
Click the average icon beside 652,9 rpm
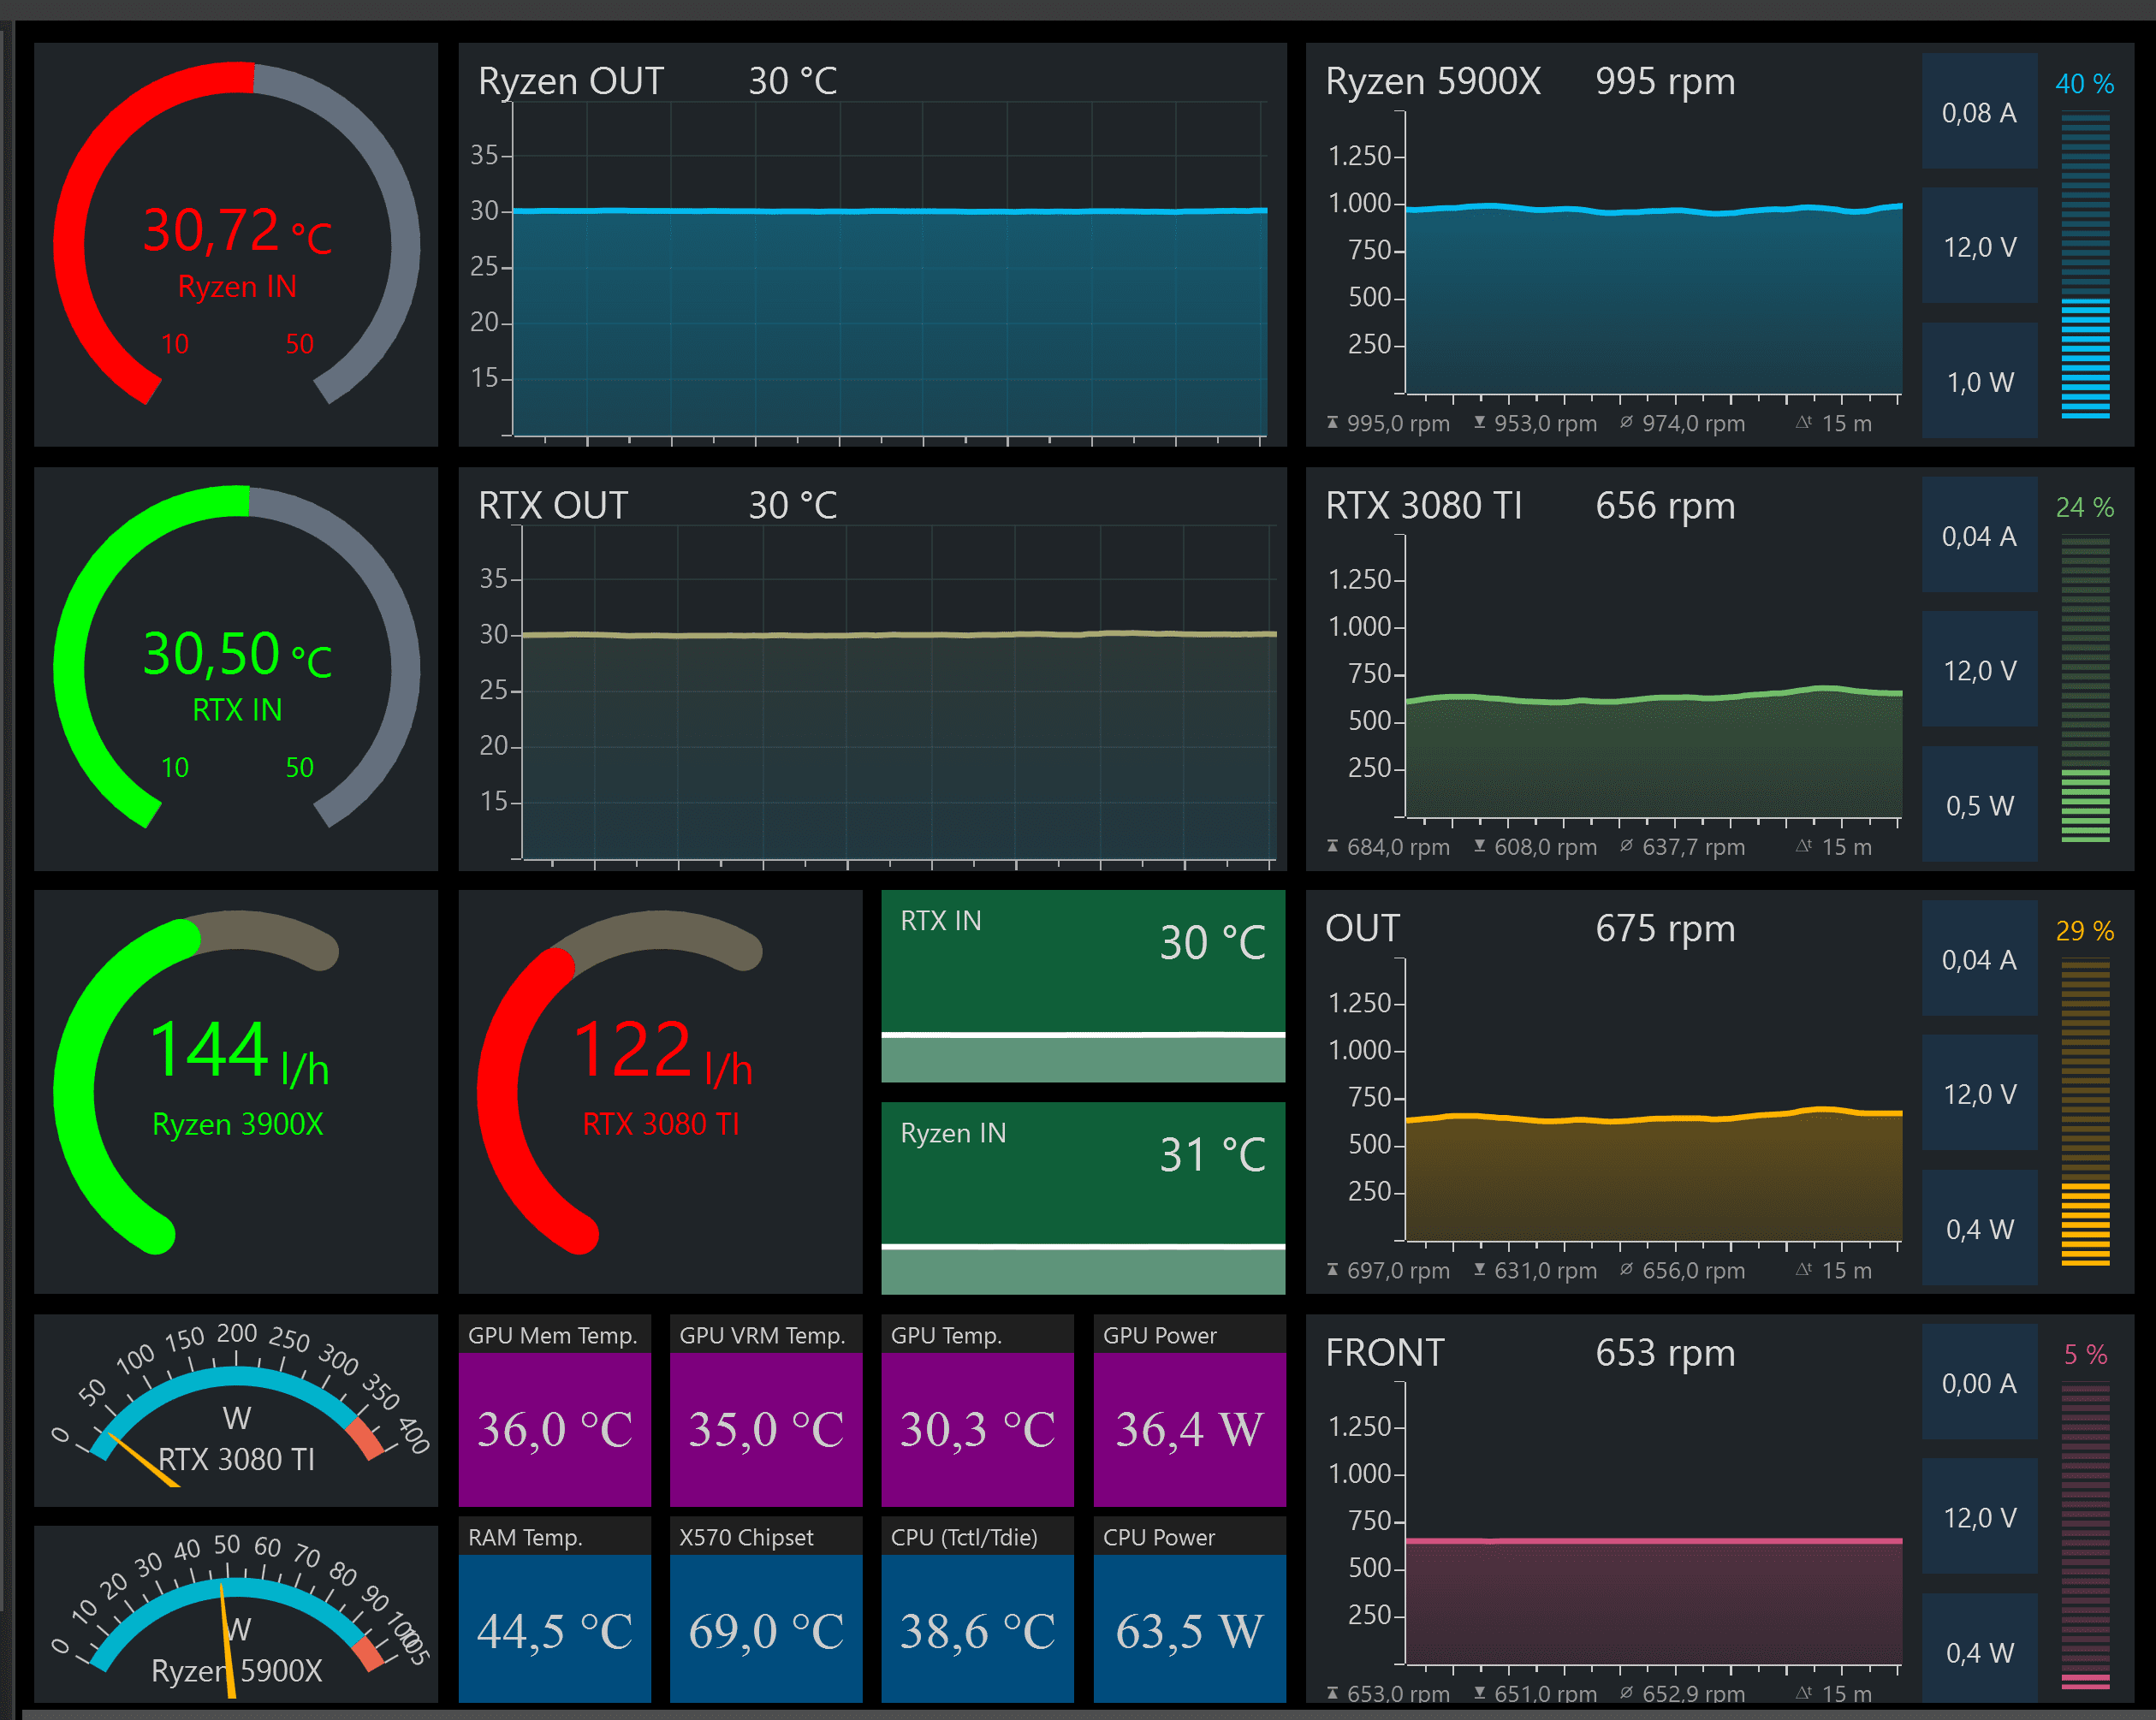pos(1626,1692)
